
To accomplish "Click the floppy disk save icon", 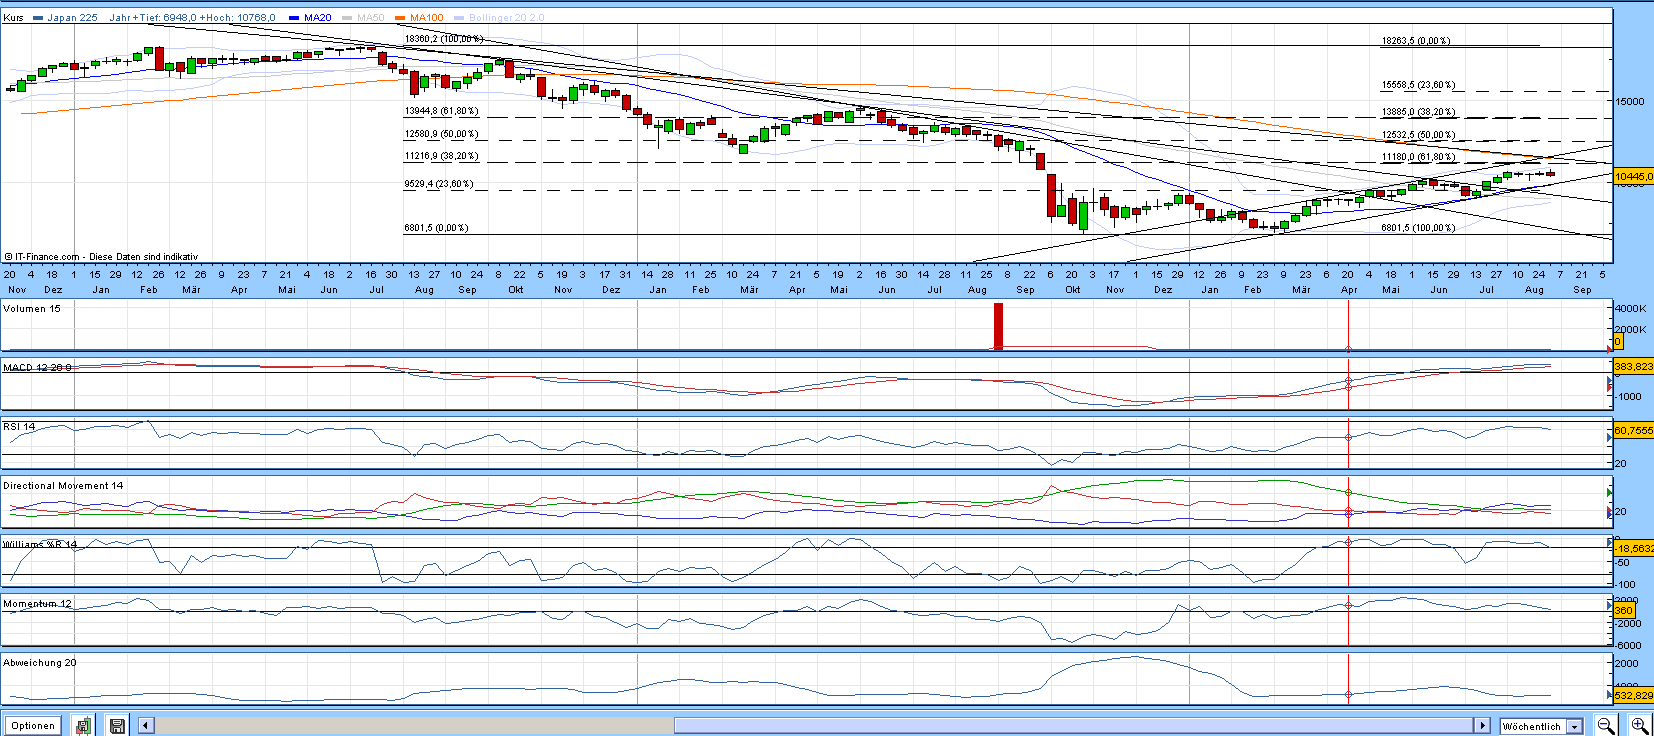I will [x=117, y=726].
